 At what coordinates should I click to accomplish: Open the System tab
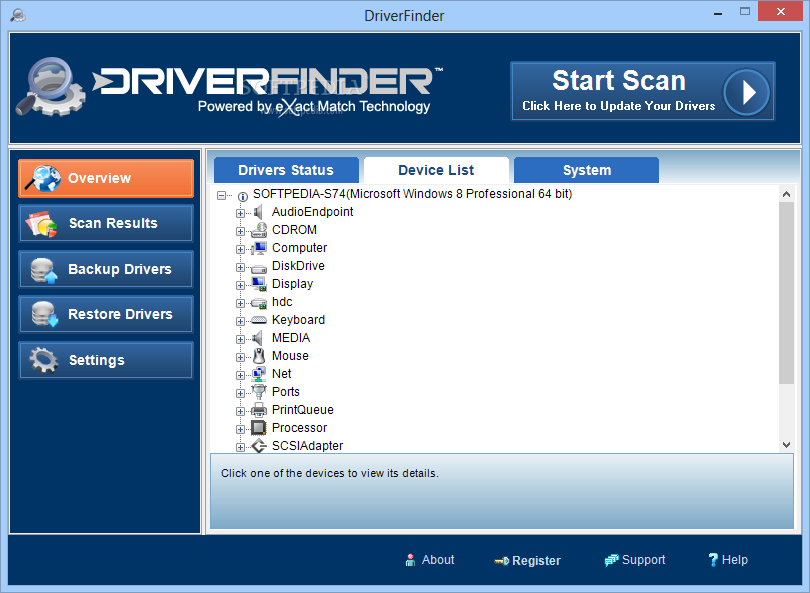click(586, 170)
